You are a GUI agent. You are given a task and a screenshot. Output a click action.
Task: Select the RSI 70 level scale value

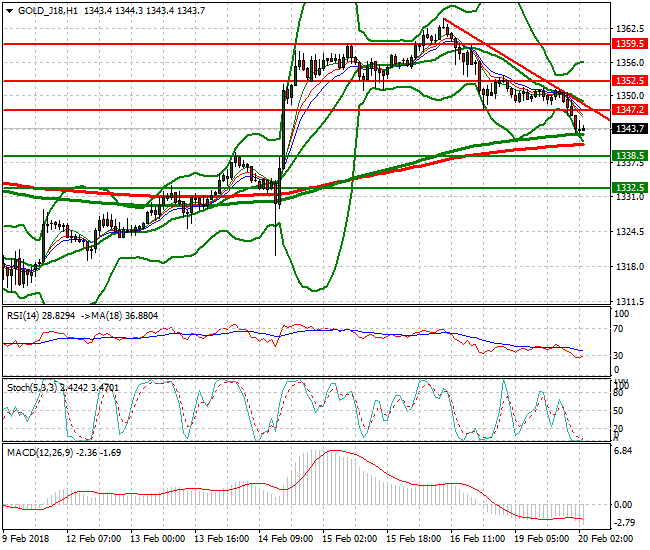618,329
